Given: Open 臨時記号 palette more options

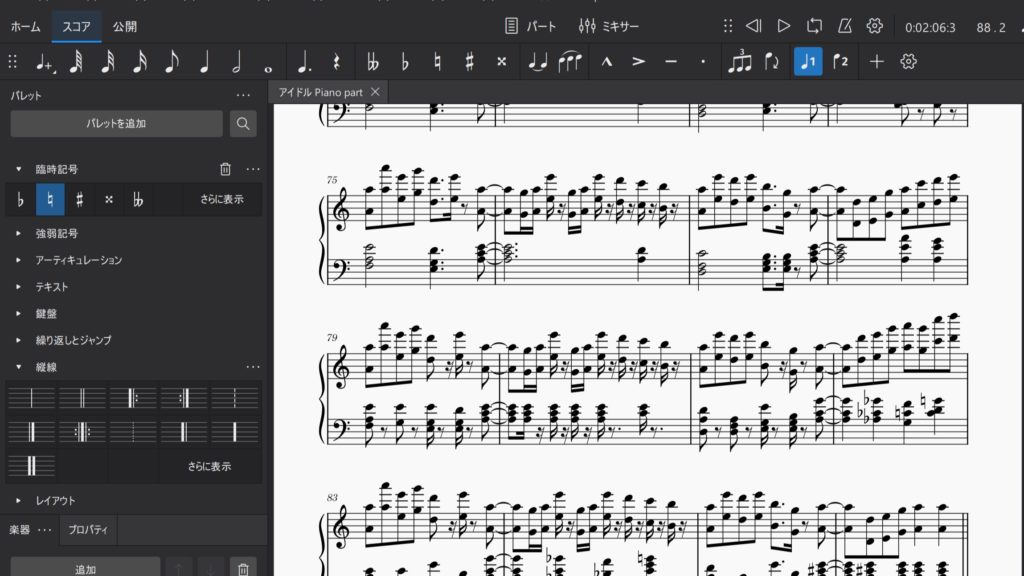Looking at the screenshot, I should point(253,169).
